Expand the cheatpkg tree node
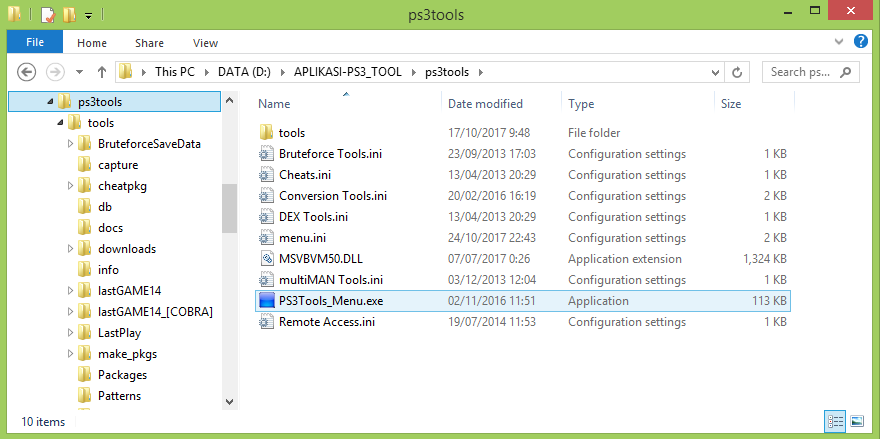880x439 pixels. pos(70,186)
